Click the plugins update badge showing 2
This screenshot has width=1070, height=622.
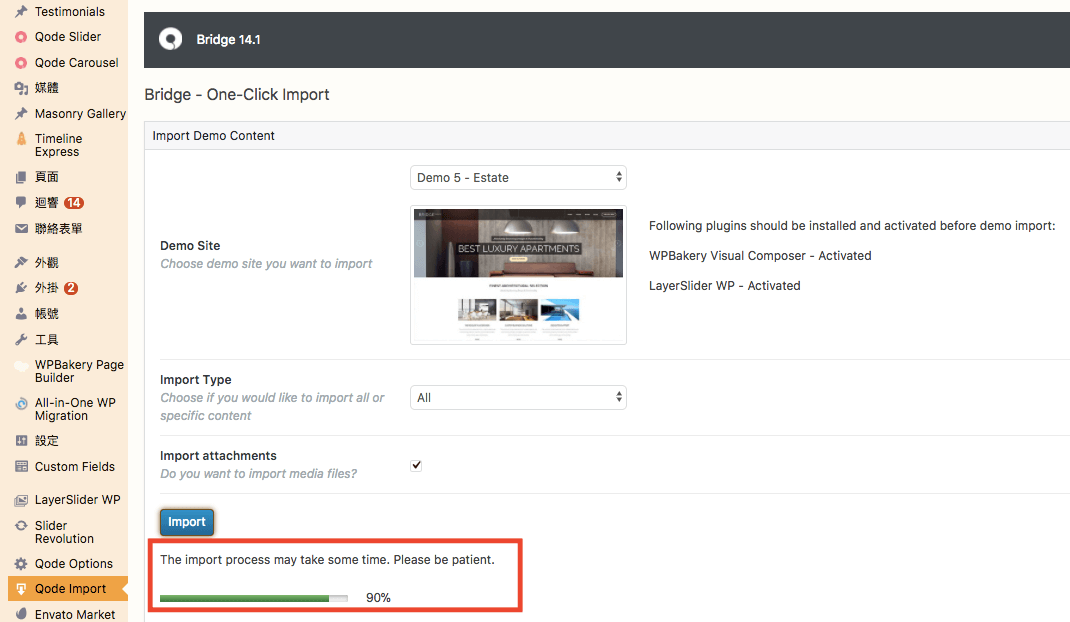[x=71, y=288]
